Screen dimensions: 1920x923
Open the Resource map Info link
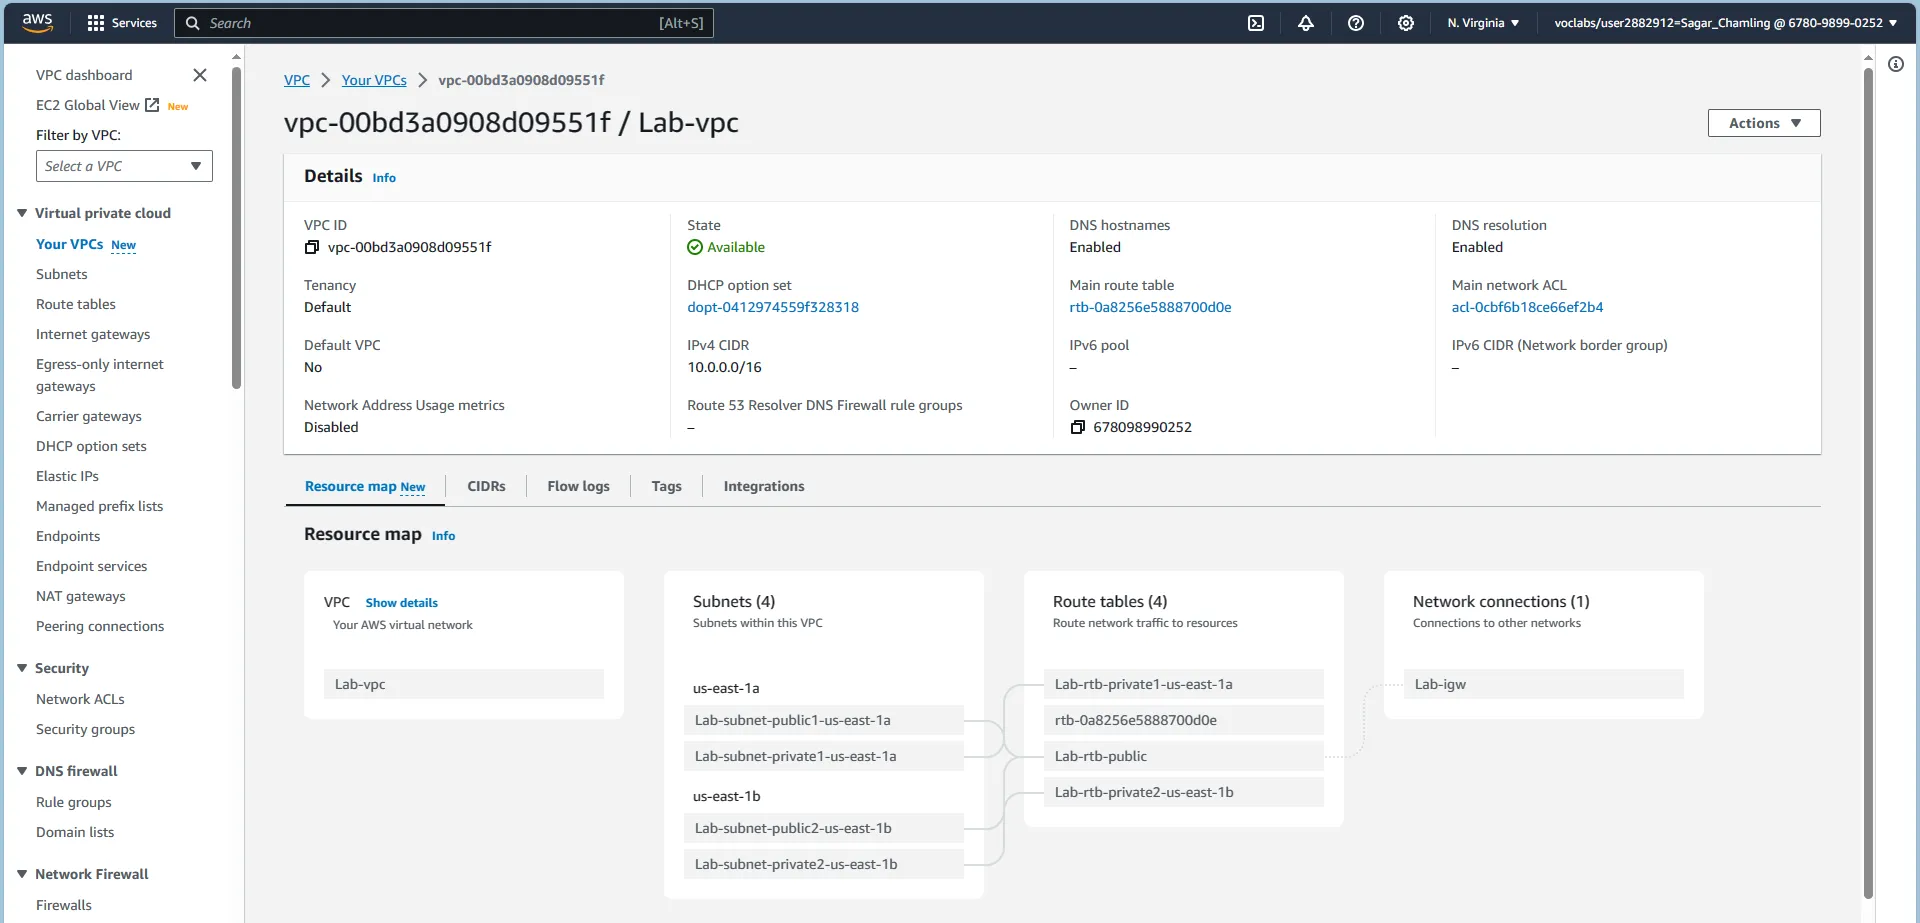pos(443,536)
